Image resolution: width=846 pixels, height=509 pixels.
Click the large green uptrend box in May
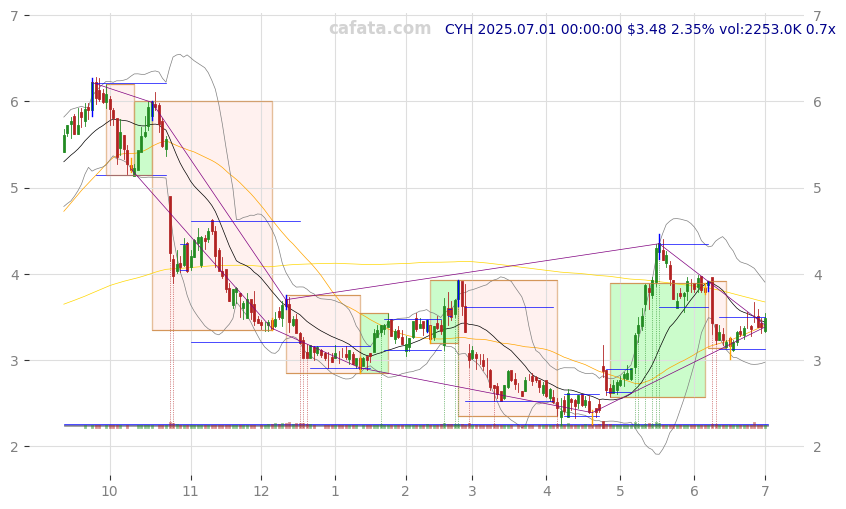(x=658, y=340)
